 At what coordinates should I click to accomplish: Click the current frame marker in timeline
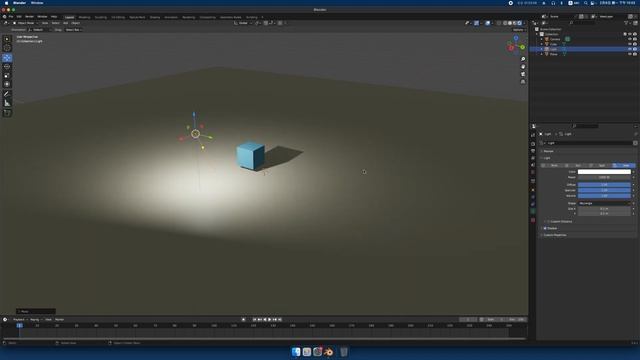coord(19,326)
